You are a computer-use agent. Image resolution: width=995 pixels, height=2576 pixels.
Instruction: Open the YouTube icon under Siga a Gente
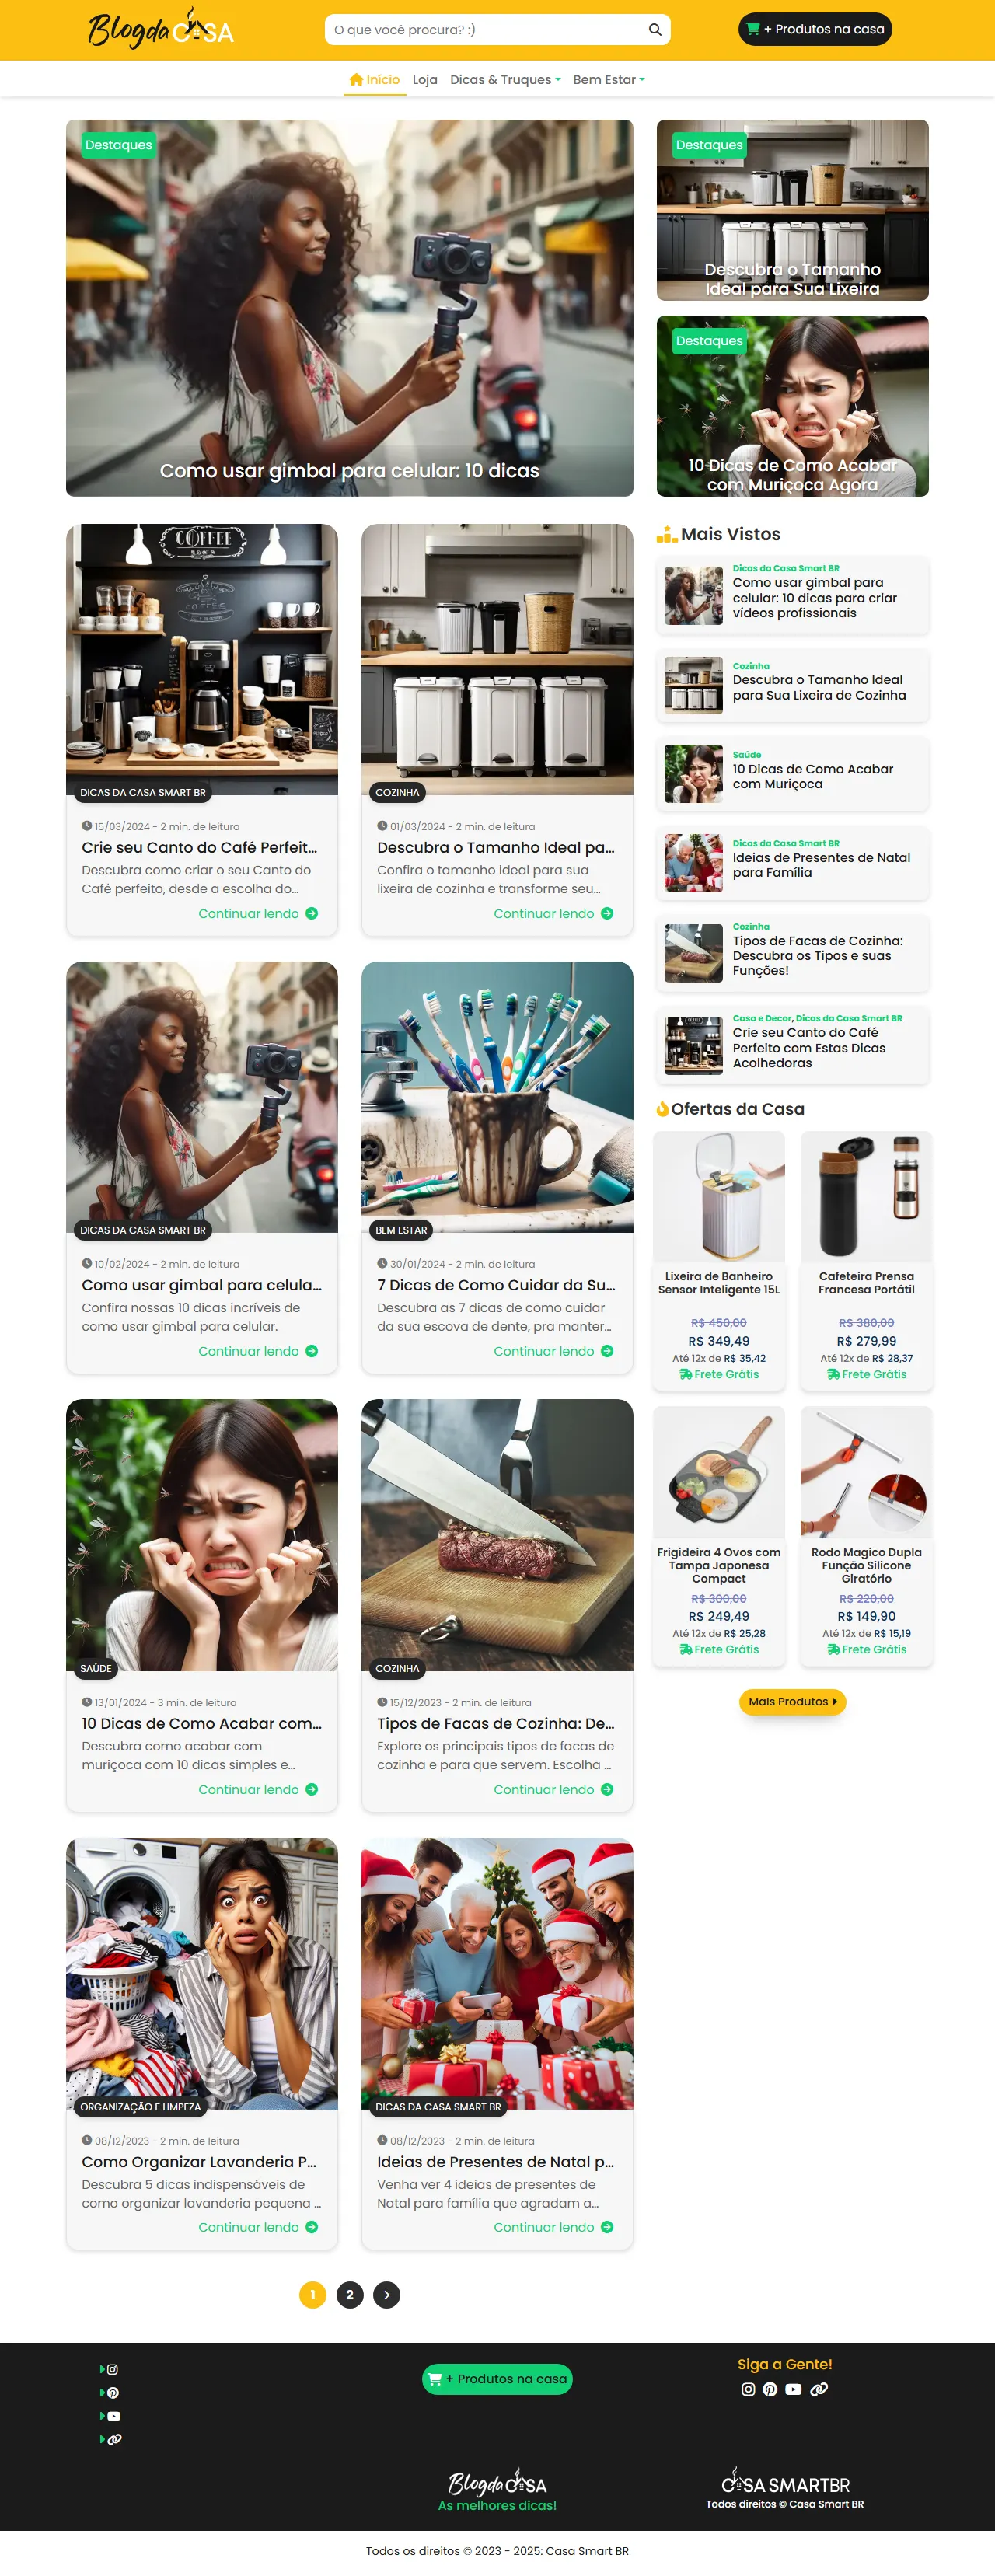(793, 2389)
